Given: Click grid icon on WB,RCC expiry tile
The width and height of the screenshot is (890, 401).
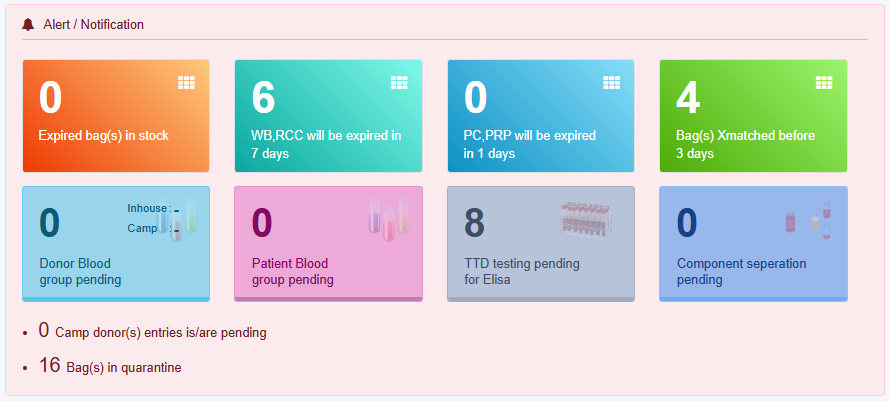Looking at the screenshot, I should click(x=399, y=82).
